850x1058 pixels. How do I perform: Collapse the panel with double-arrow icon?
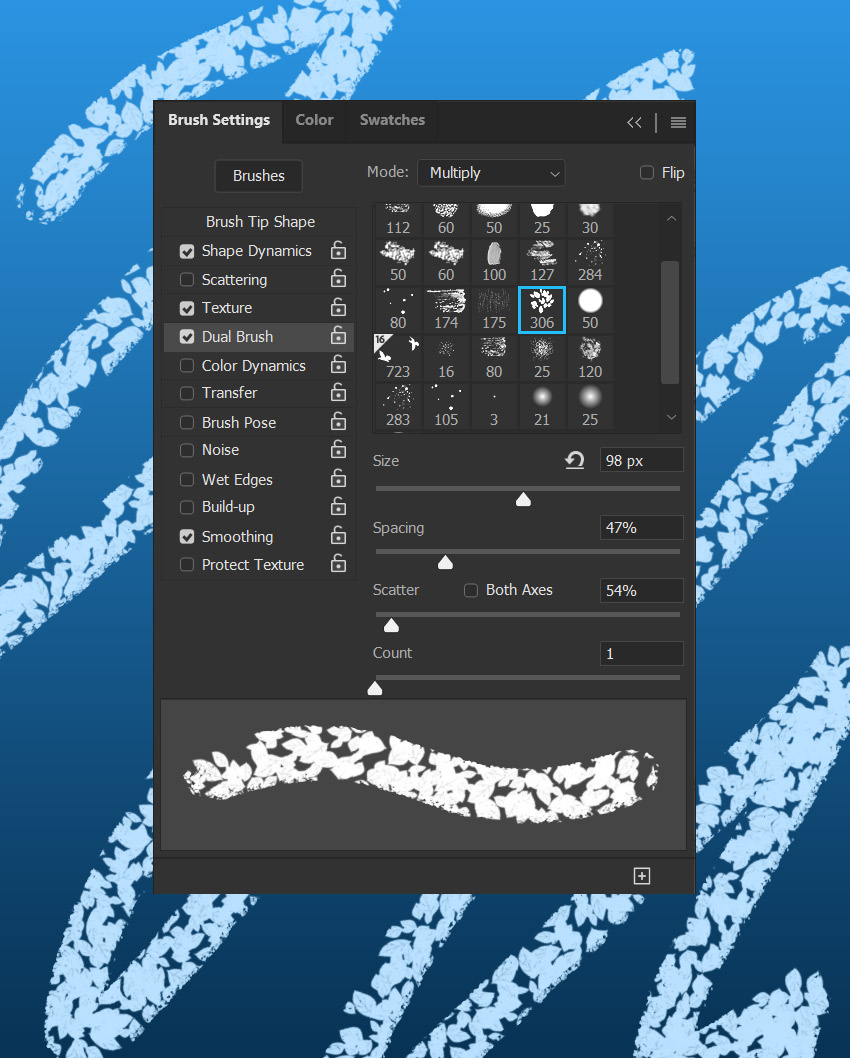pos(634,122)
